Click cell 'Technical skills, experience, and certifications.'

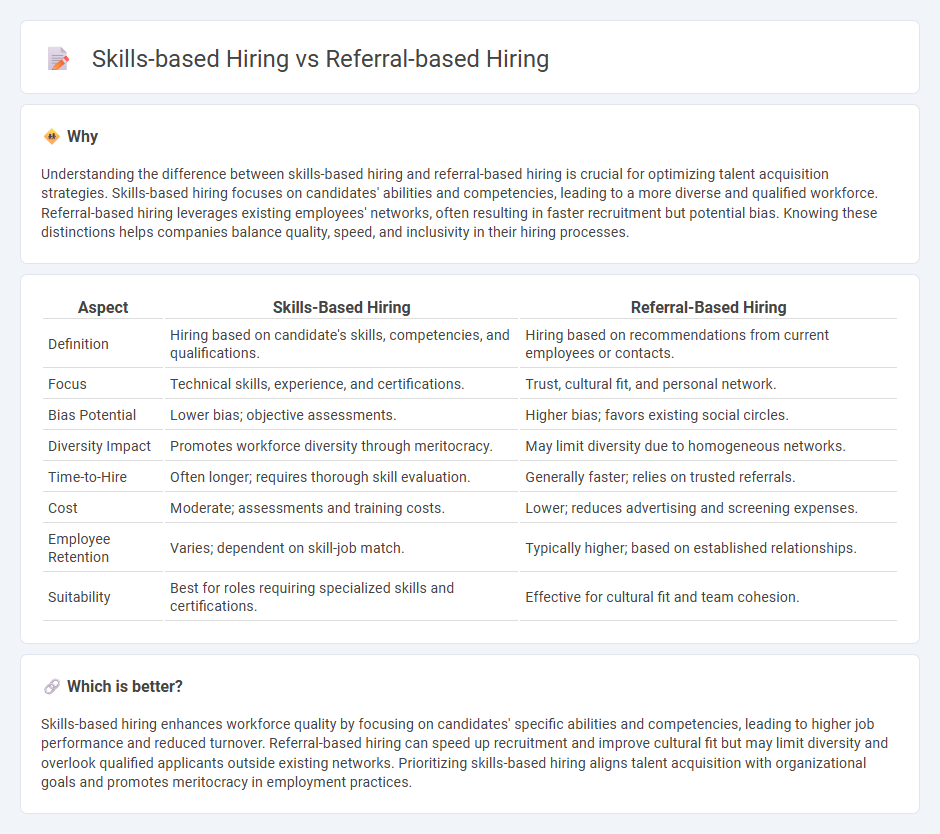342,384
